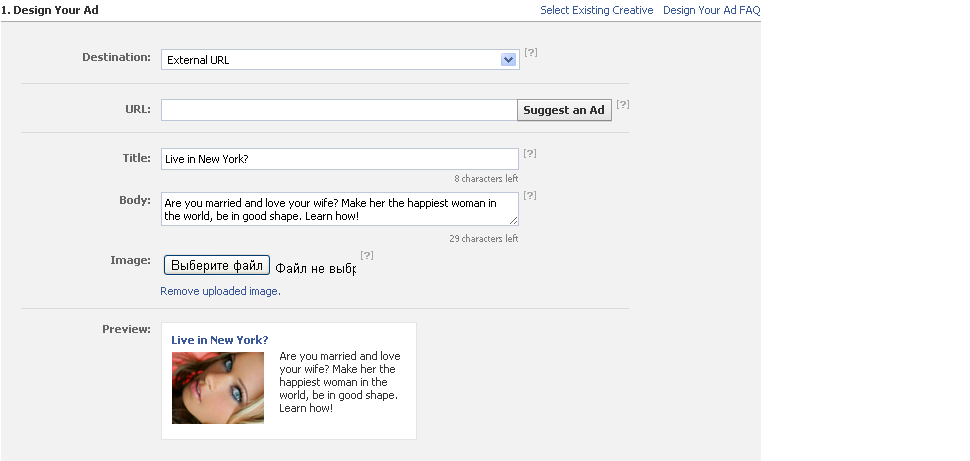
Task: Click the ad preview woman thumbnail
Action: (218, 388)
